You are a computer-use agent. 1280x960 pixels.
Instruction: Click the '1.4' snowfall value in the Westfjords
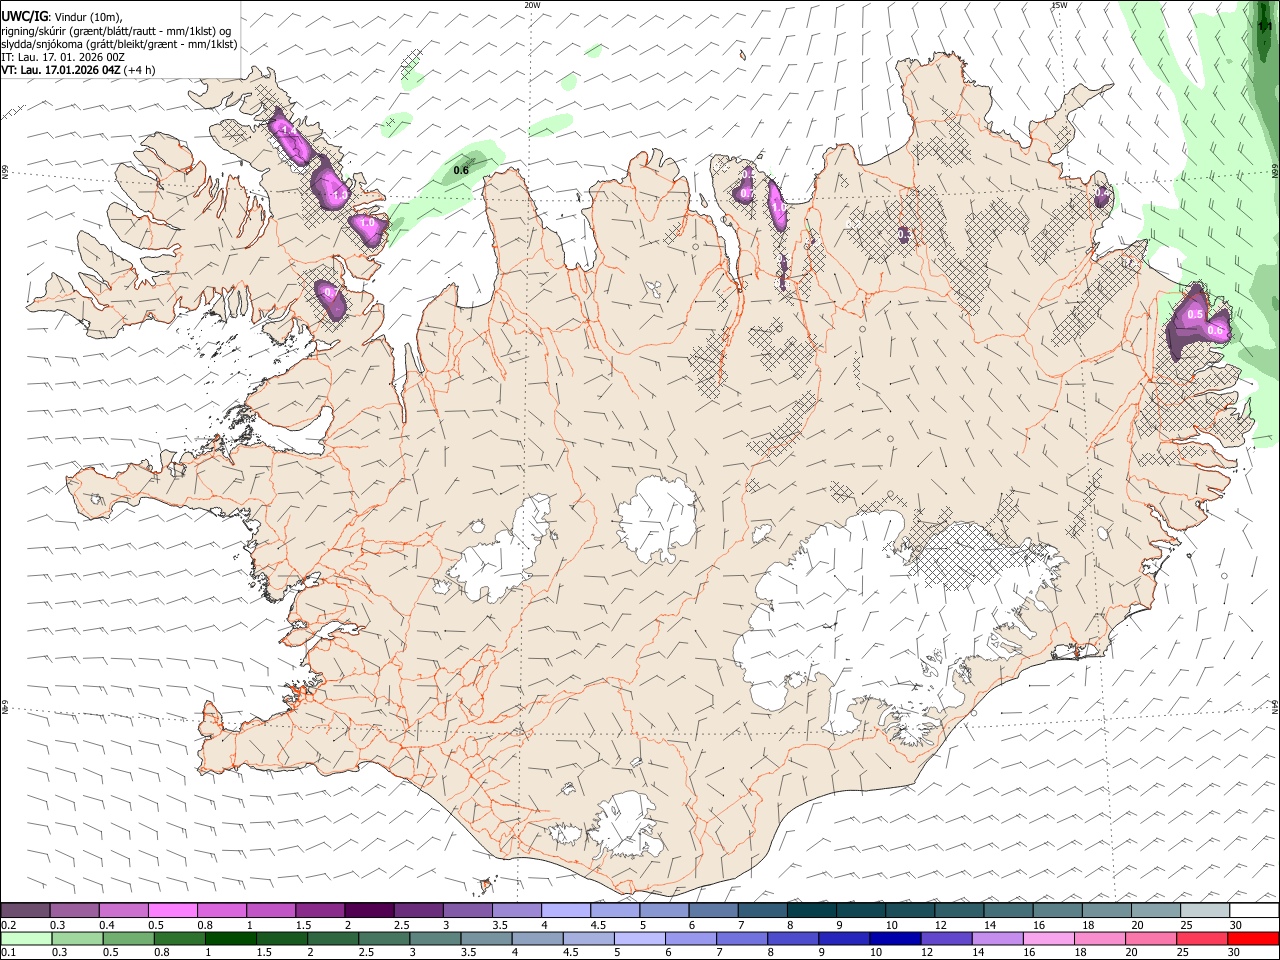point(290,131)
